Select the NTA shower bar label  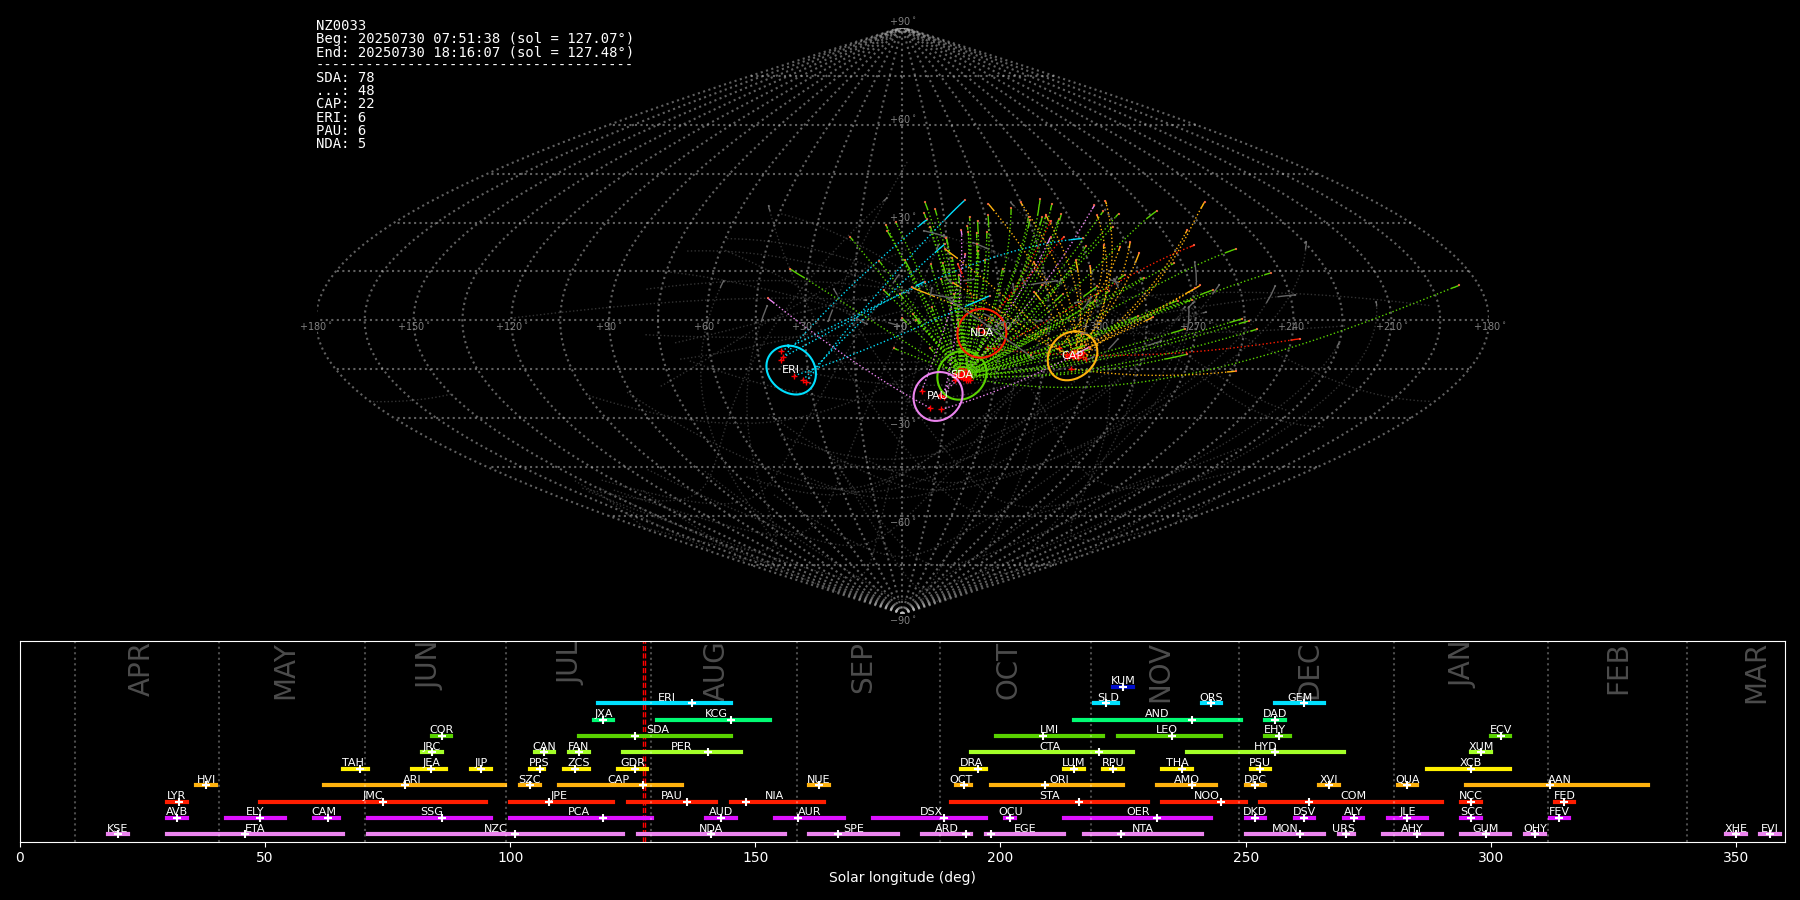1142,828
